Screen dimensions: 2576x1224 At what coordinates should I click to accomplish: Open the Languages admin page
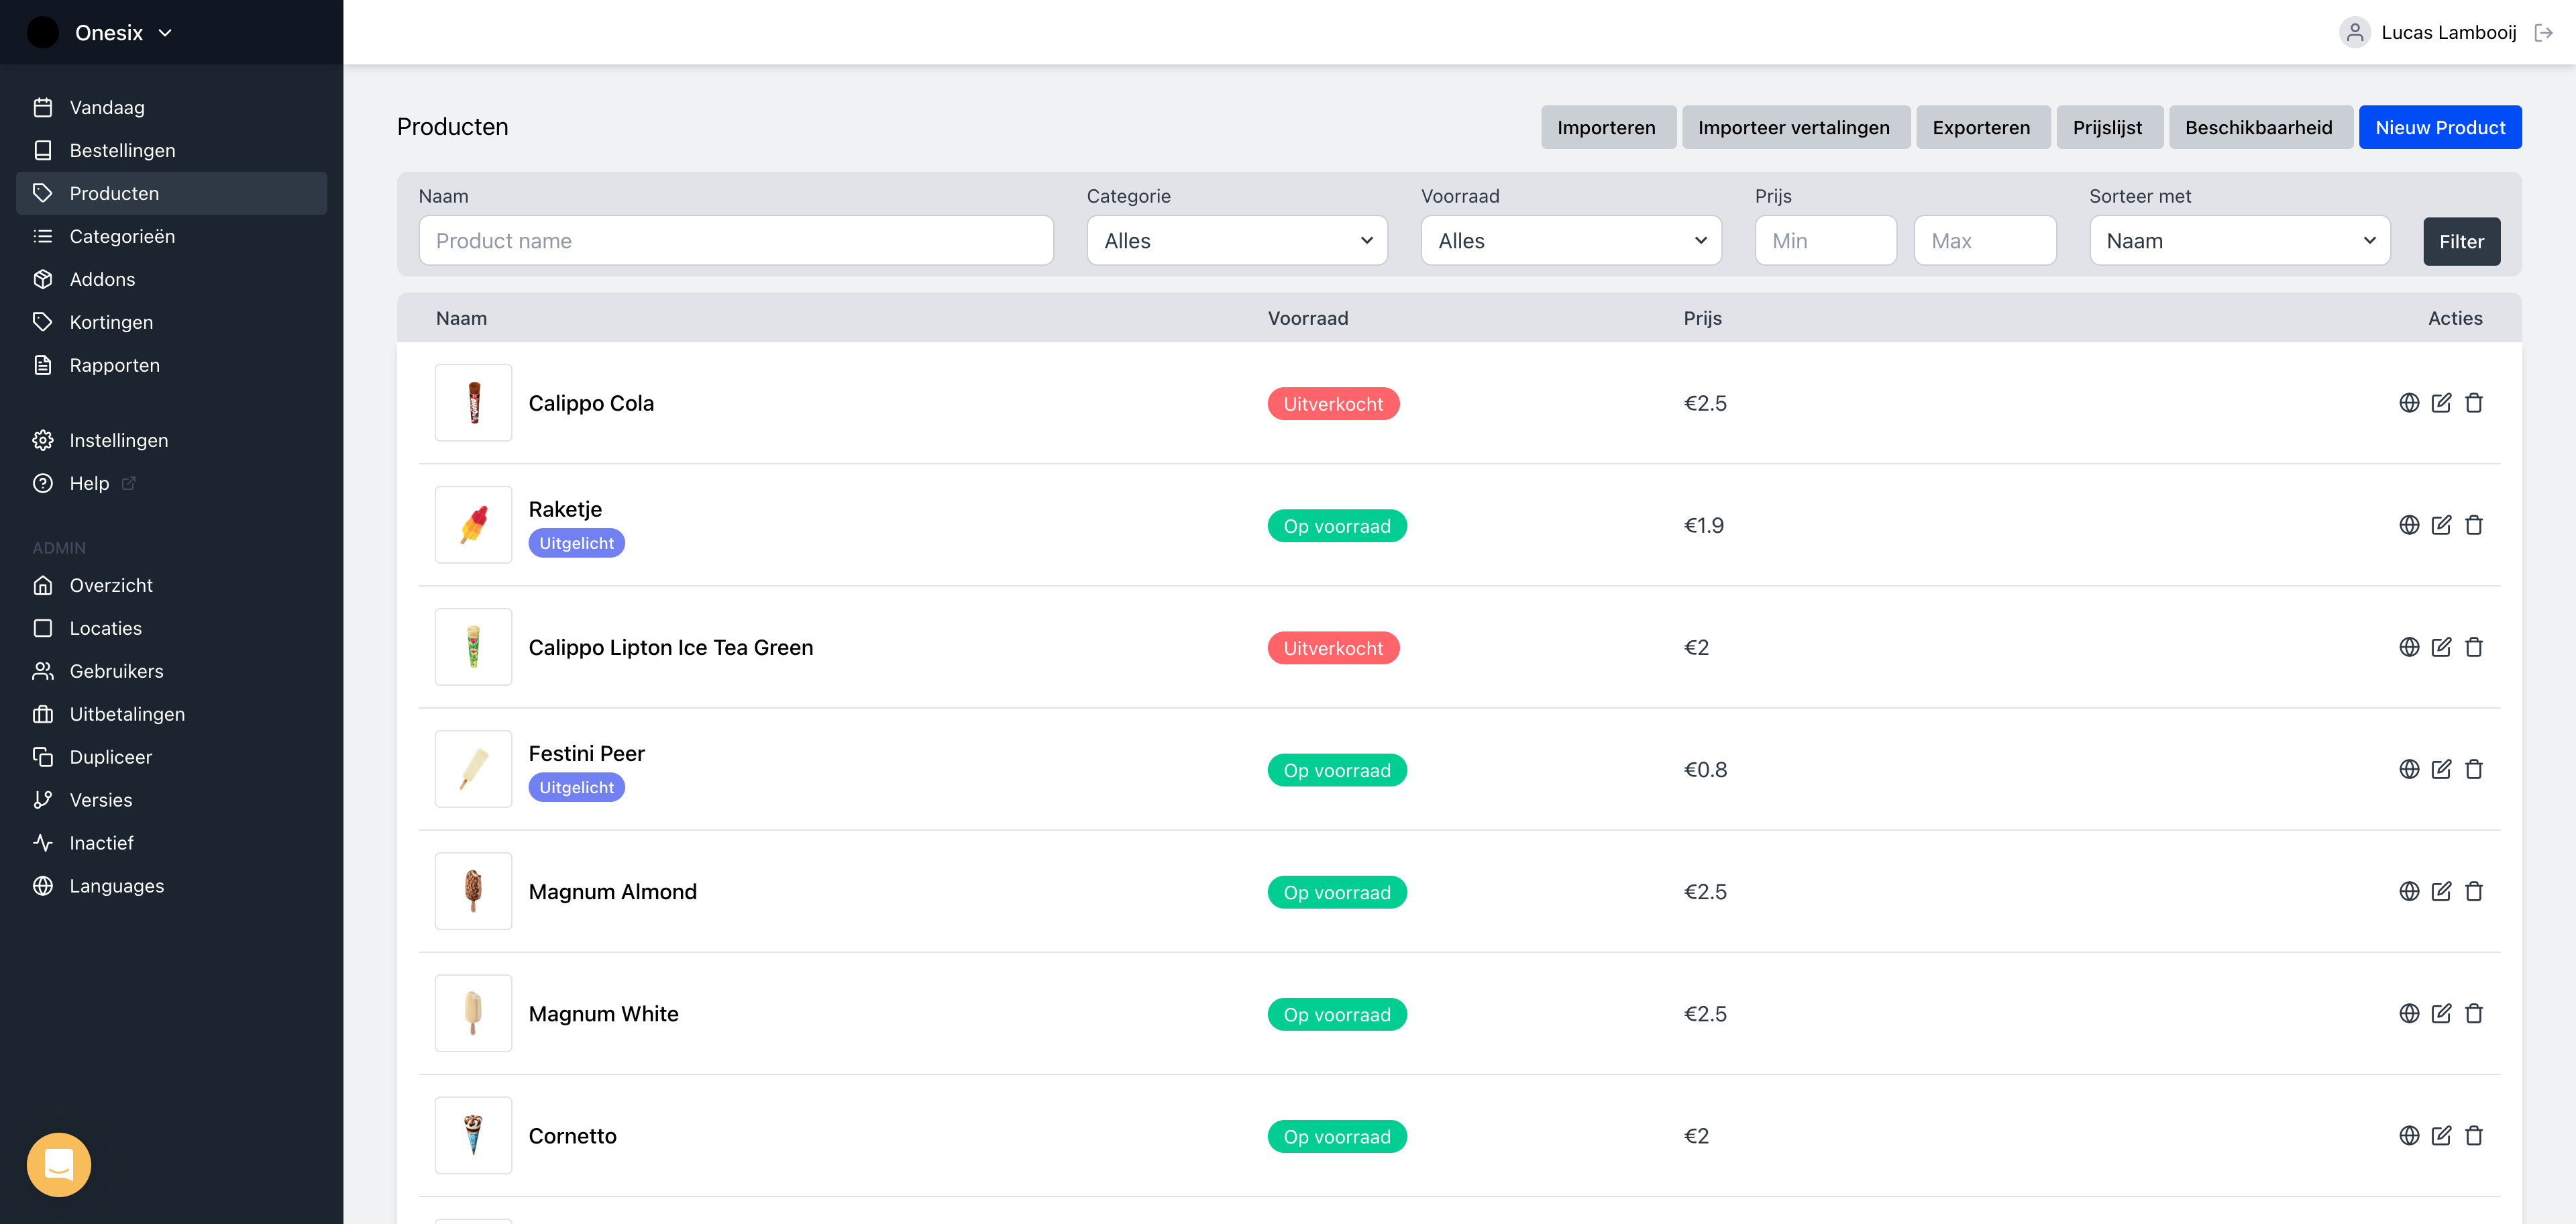pyautogui.click(x=116, y=886)
